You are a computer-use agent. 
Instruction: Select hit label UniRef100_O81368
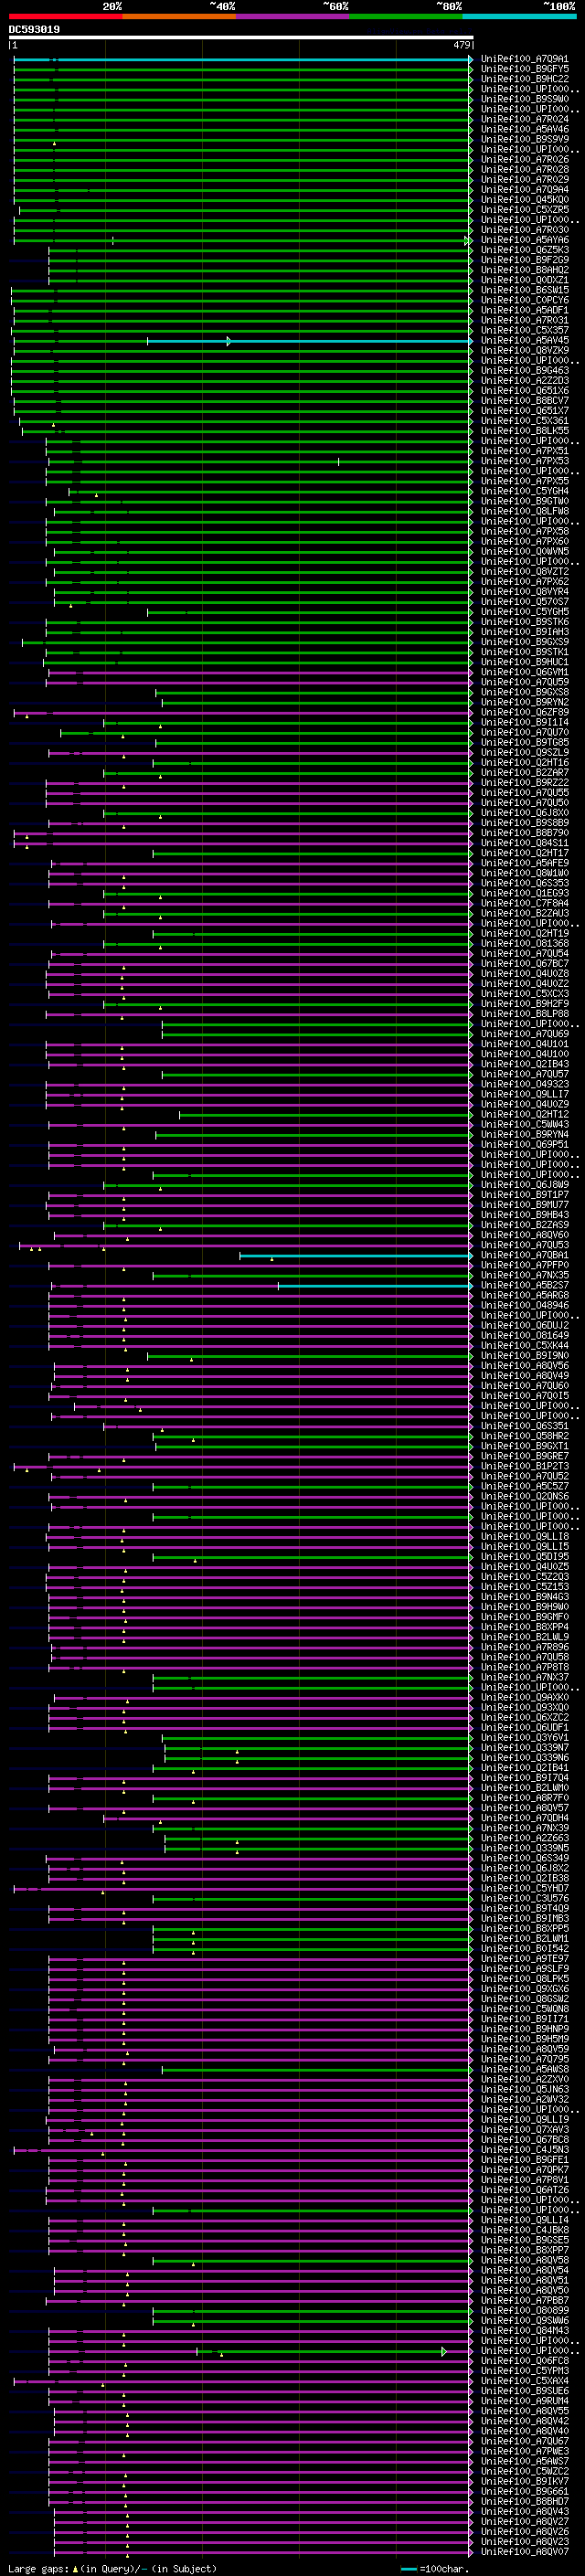pyautogui.click(x=524, y=944)
